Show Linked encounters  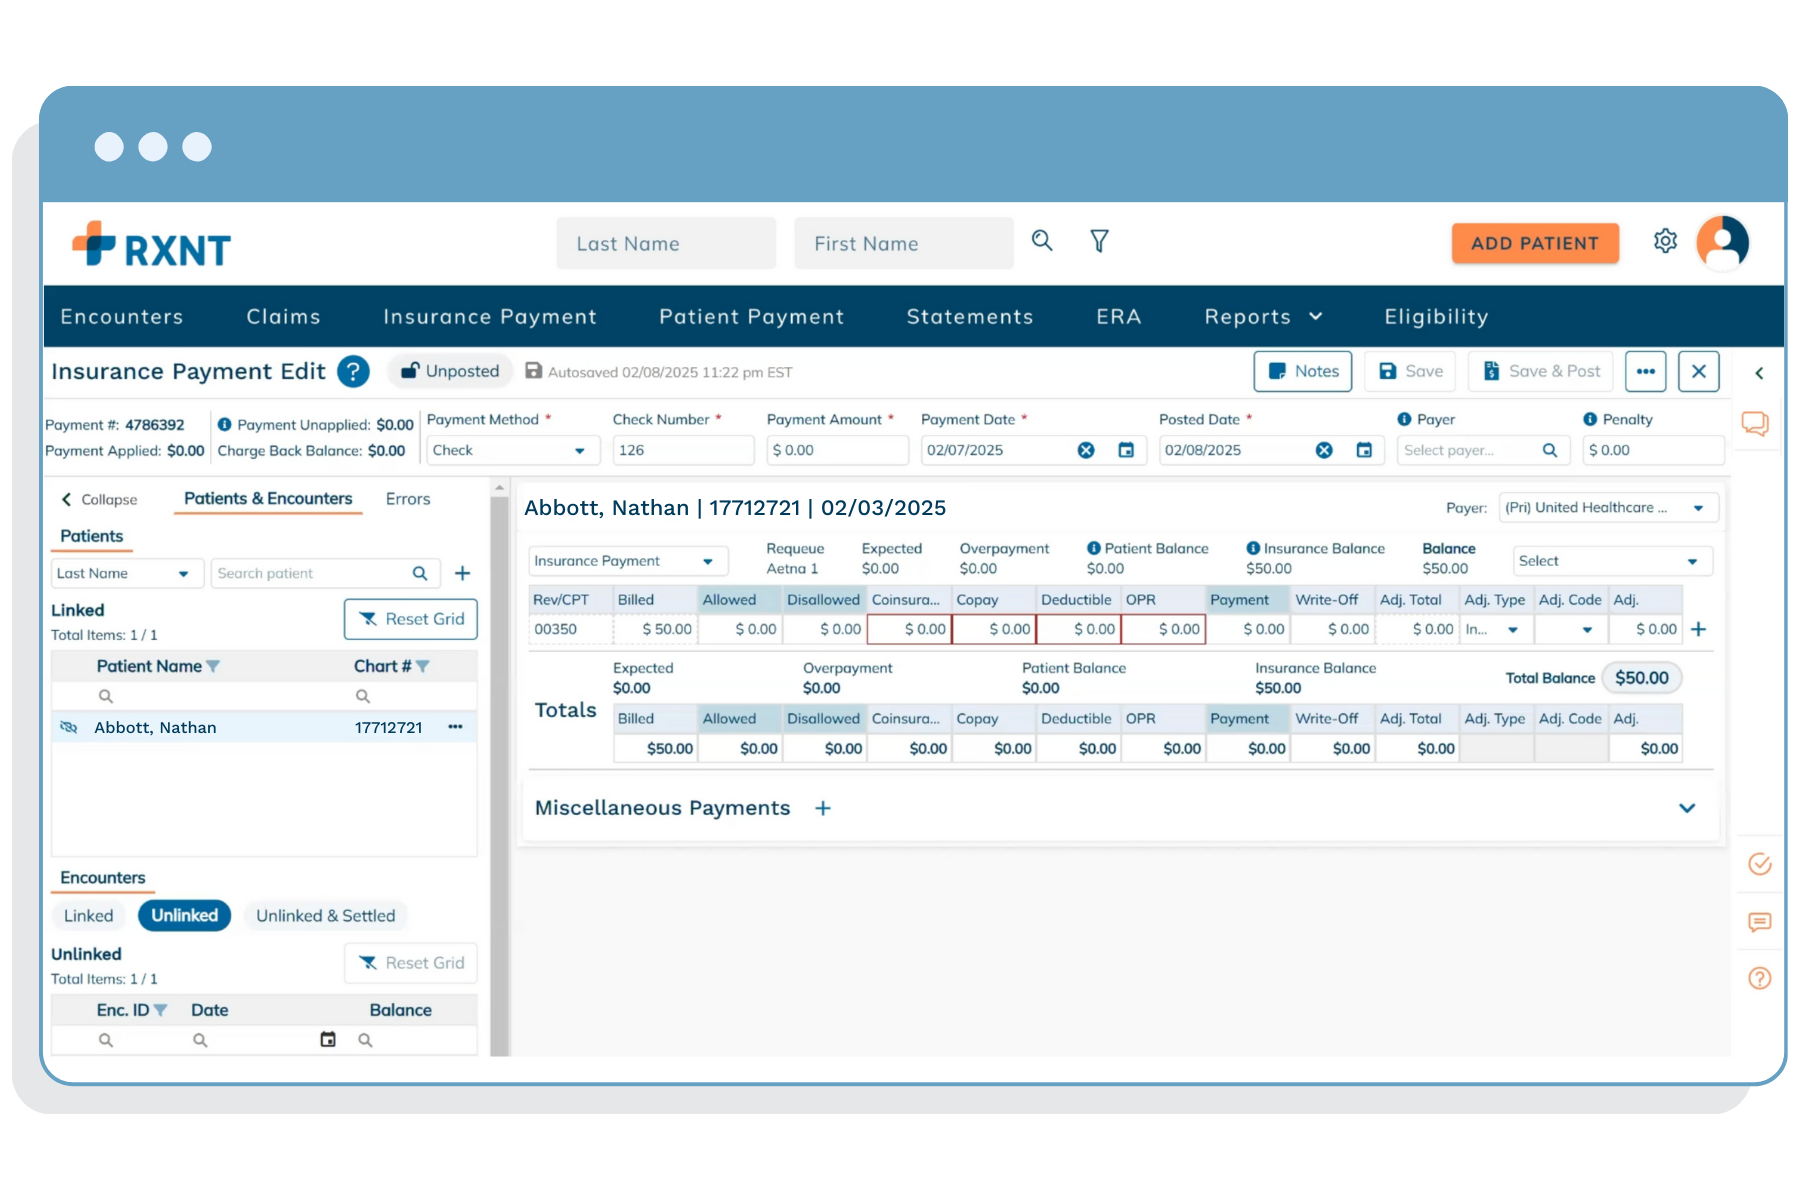click(89, 916)
